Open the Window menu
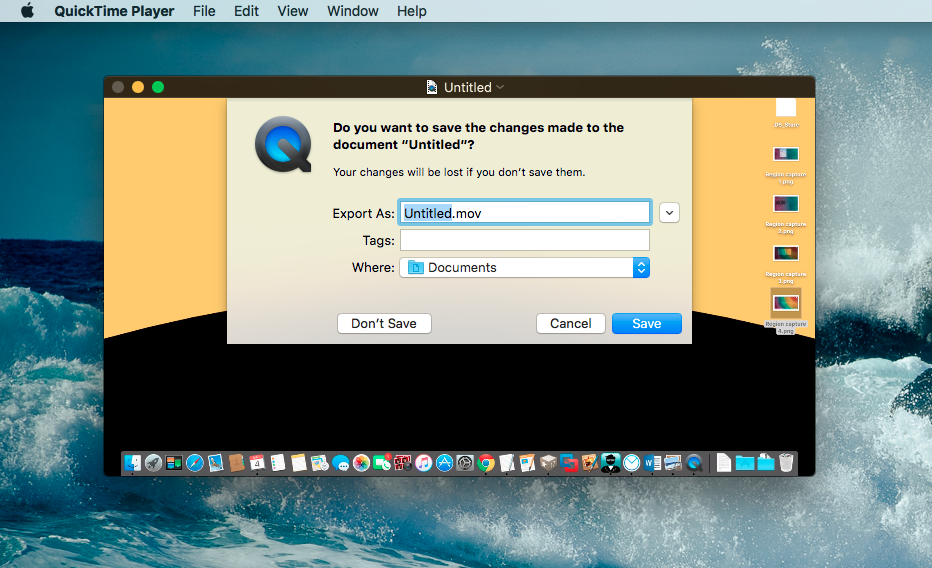932x568 pixels. [x=352, y=11]
